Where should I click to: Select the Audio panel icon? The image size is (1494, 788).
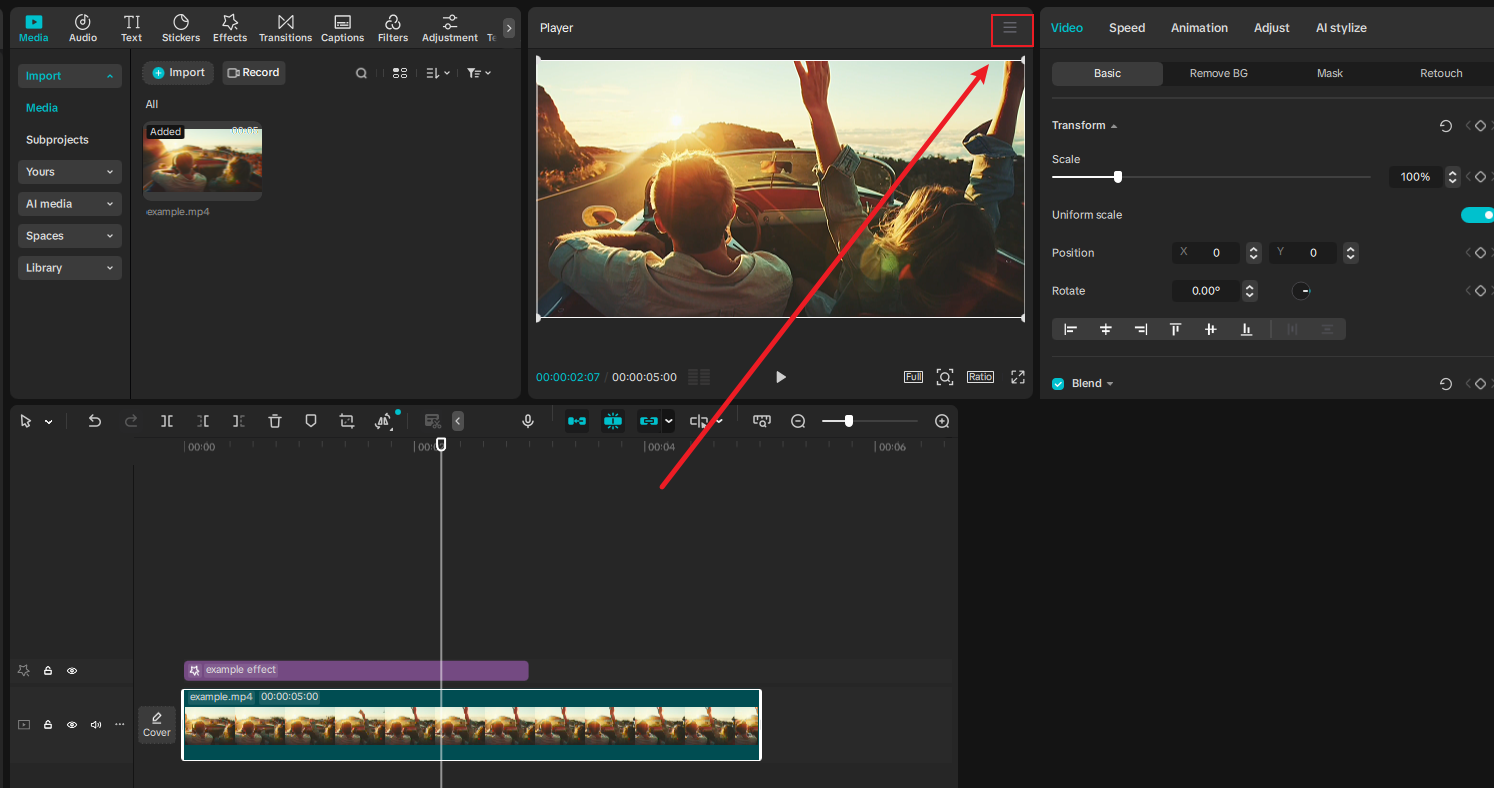coord(82,27)
